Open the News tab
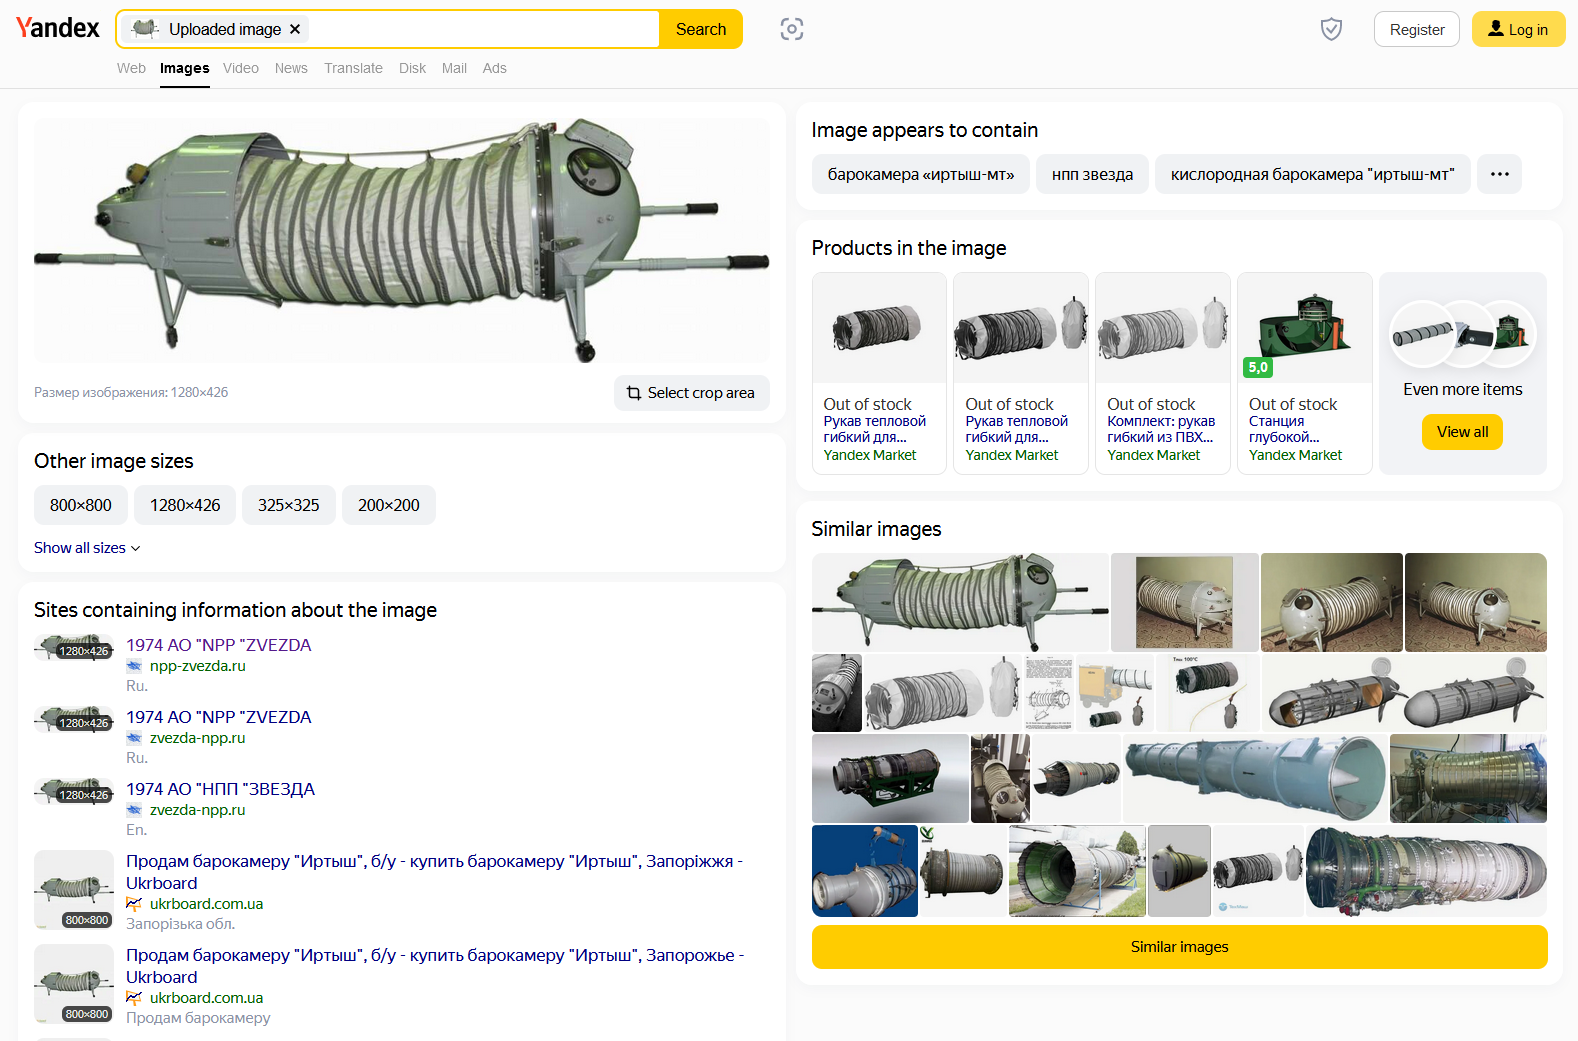The image size is (1578, 1041). point(291,68)
